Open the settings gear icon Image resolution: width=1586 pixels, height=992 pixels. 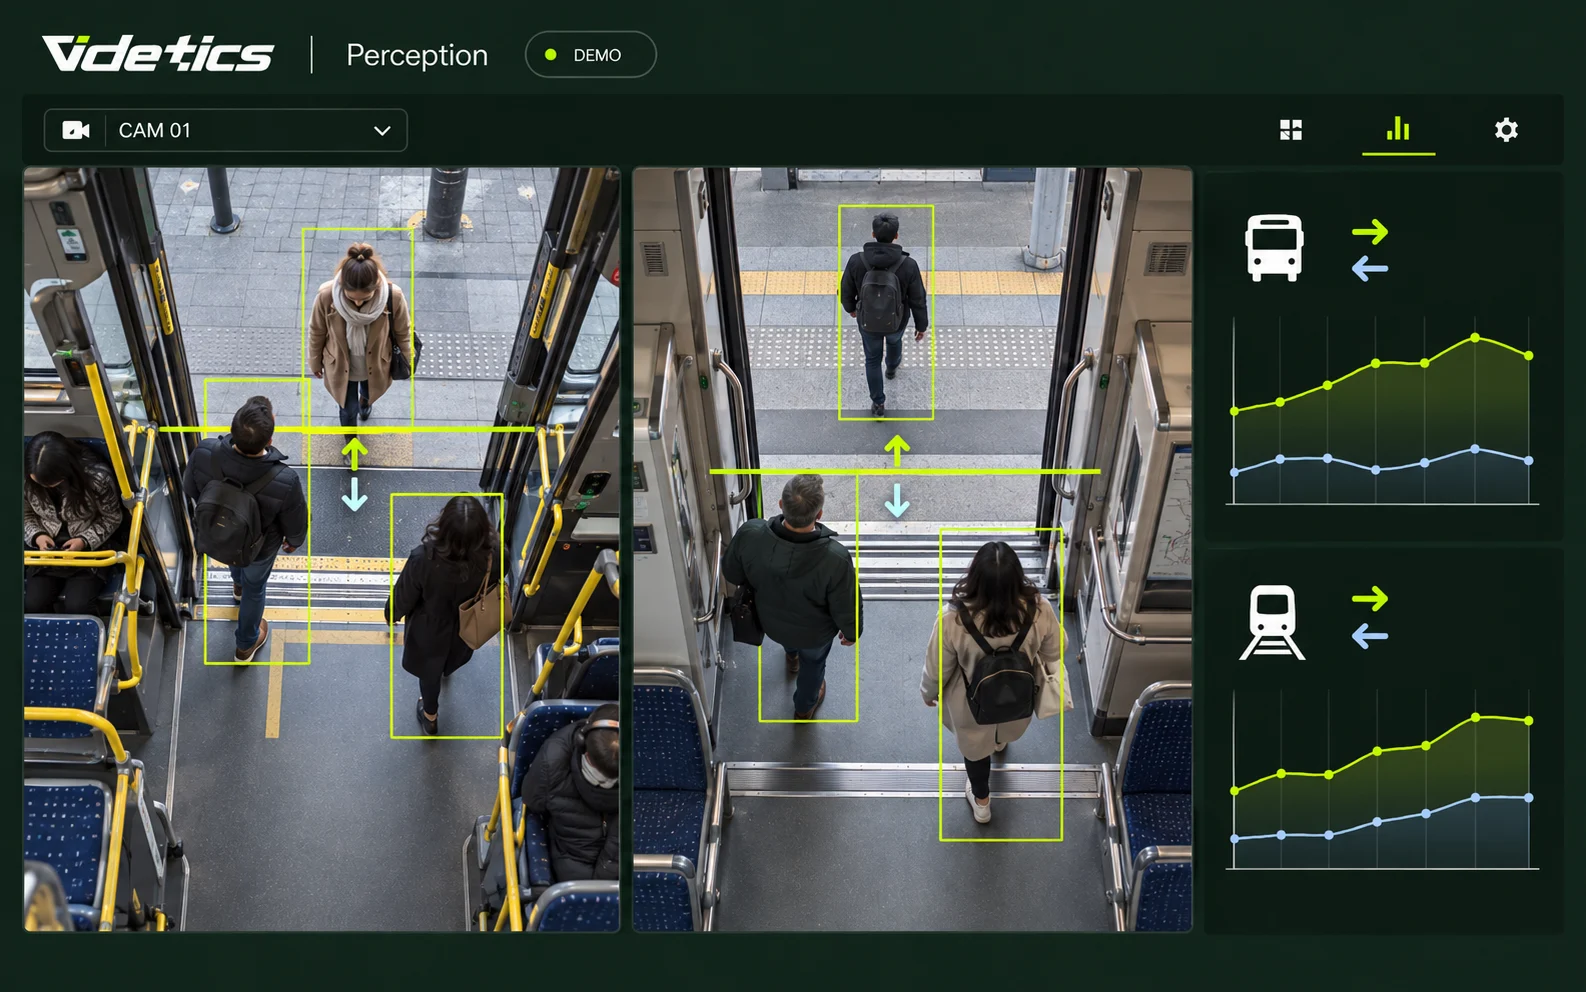pyautogui.click(x=1506, y=130)
